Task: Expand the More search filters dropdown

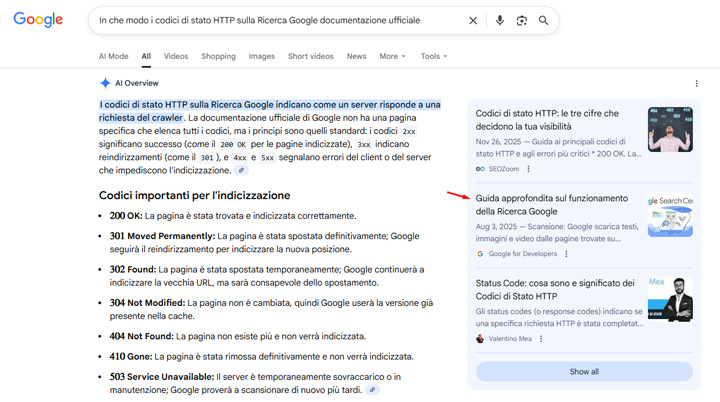Action: pyautogui.click(x=392, y=56)
